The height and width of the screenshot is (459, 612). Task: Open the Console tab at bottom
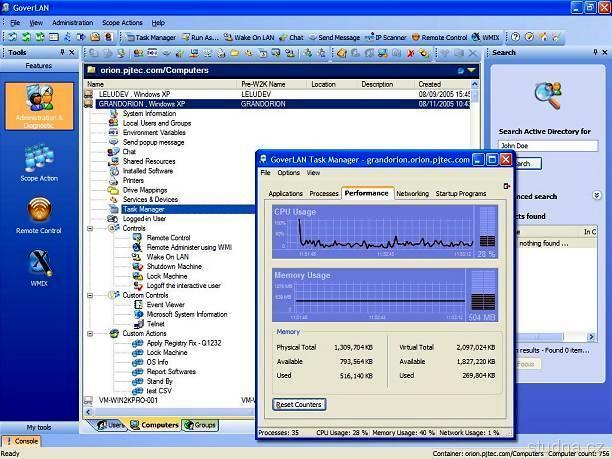21,441
